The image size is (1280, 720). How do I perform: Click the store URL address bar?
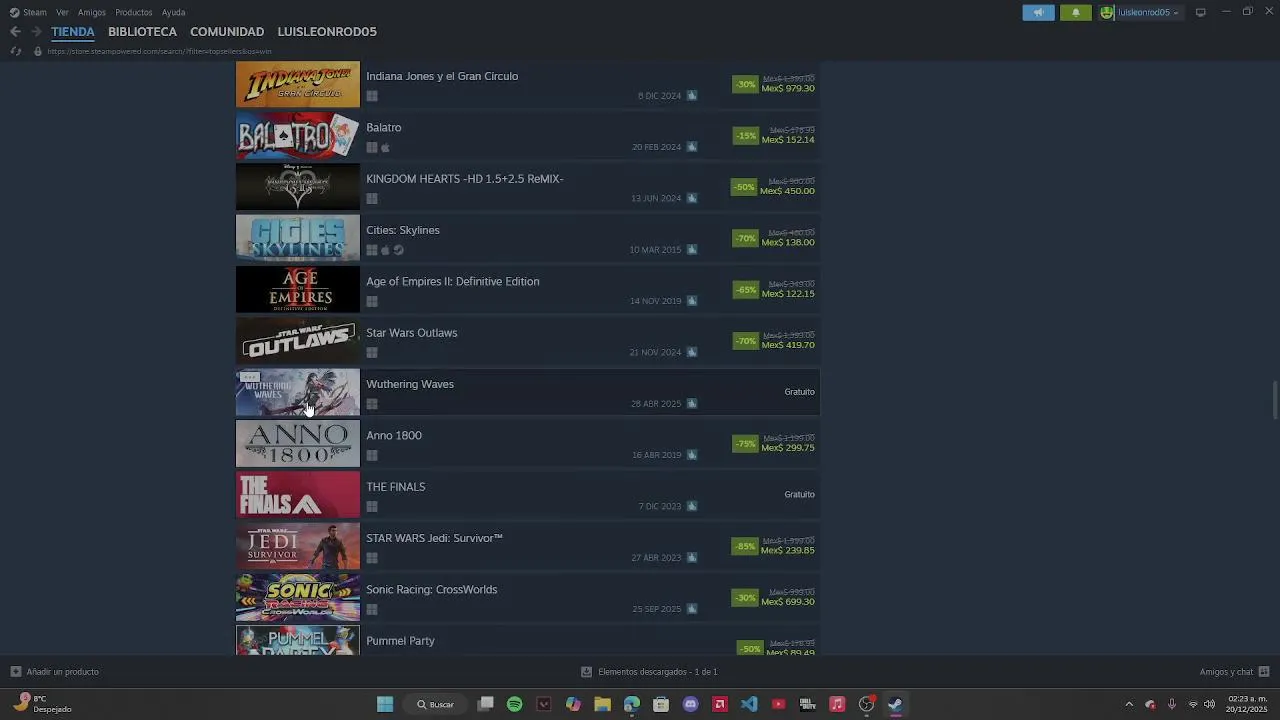coord(160,51)
